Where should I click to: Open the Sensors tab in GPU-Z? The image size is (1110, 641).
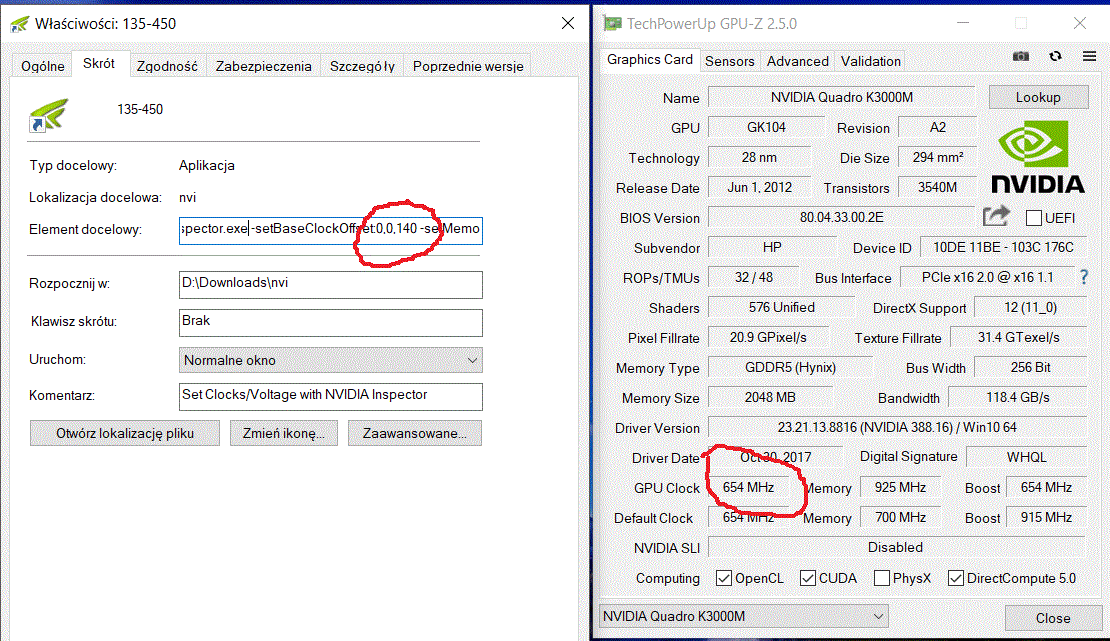(729, 62)
